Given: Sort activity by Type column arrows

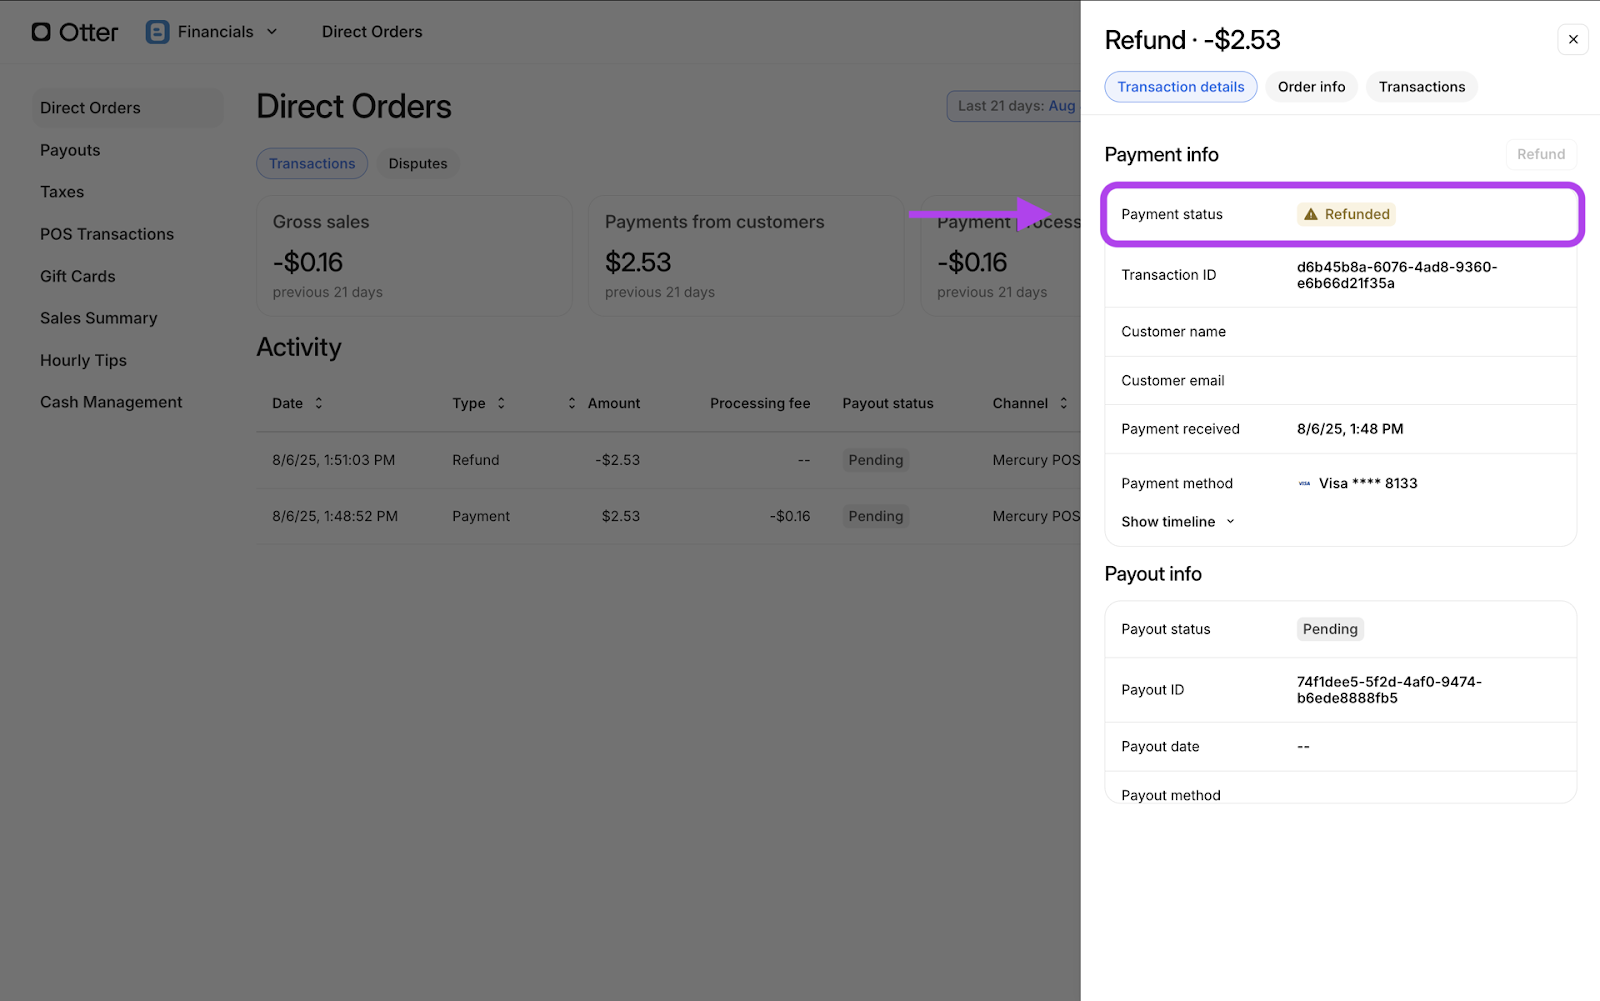Looking at the screenshot, I should click(x=501, y=403).
